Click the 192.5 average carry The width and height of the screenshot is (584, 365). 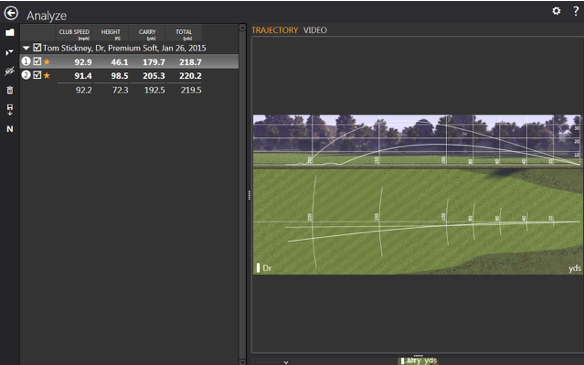pyautogui.click(x=154, y=90)
